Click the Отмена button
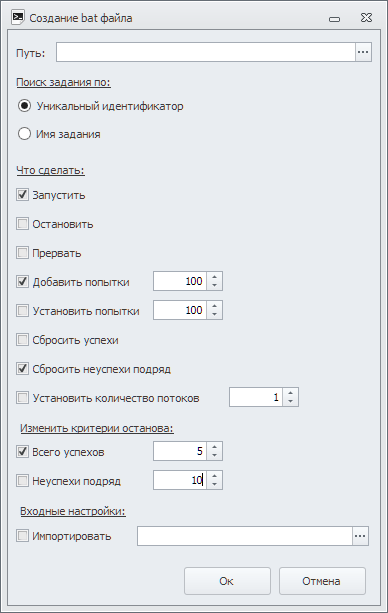 [x=322, y=581]
